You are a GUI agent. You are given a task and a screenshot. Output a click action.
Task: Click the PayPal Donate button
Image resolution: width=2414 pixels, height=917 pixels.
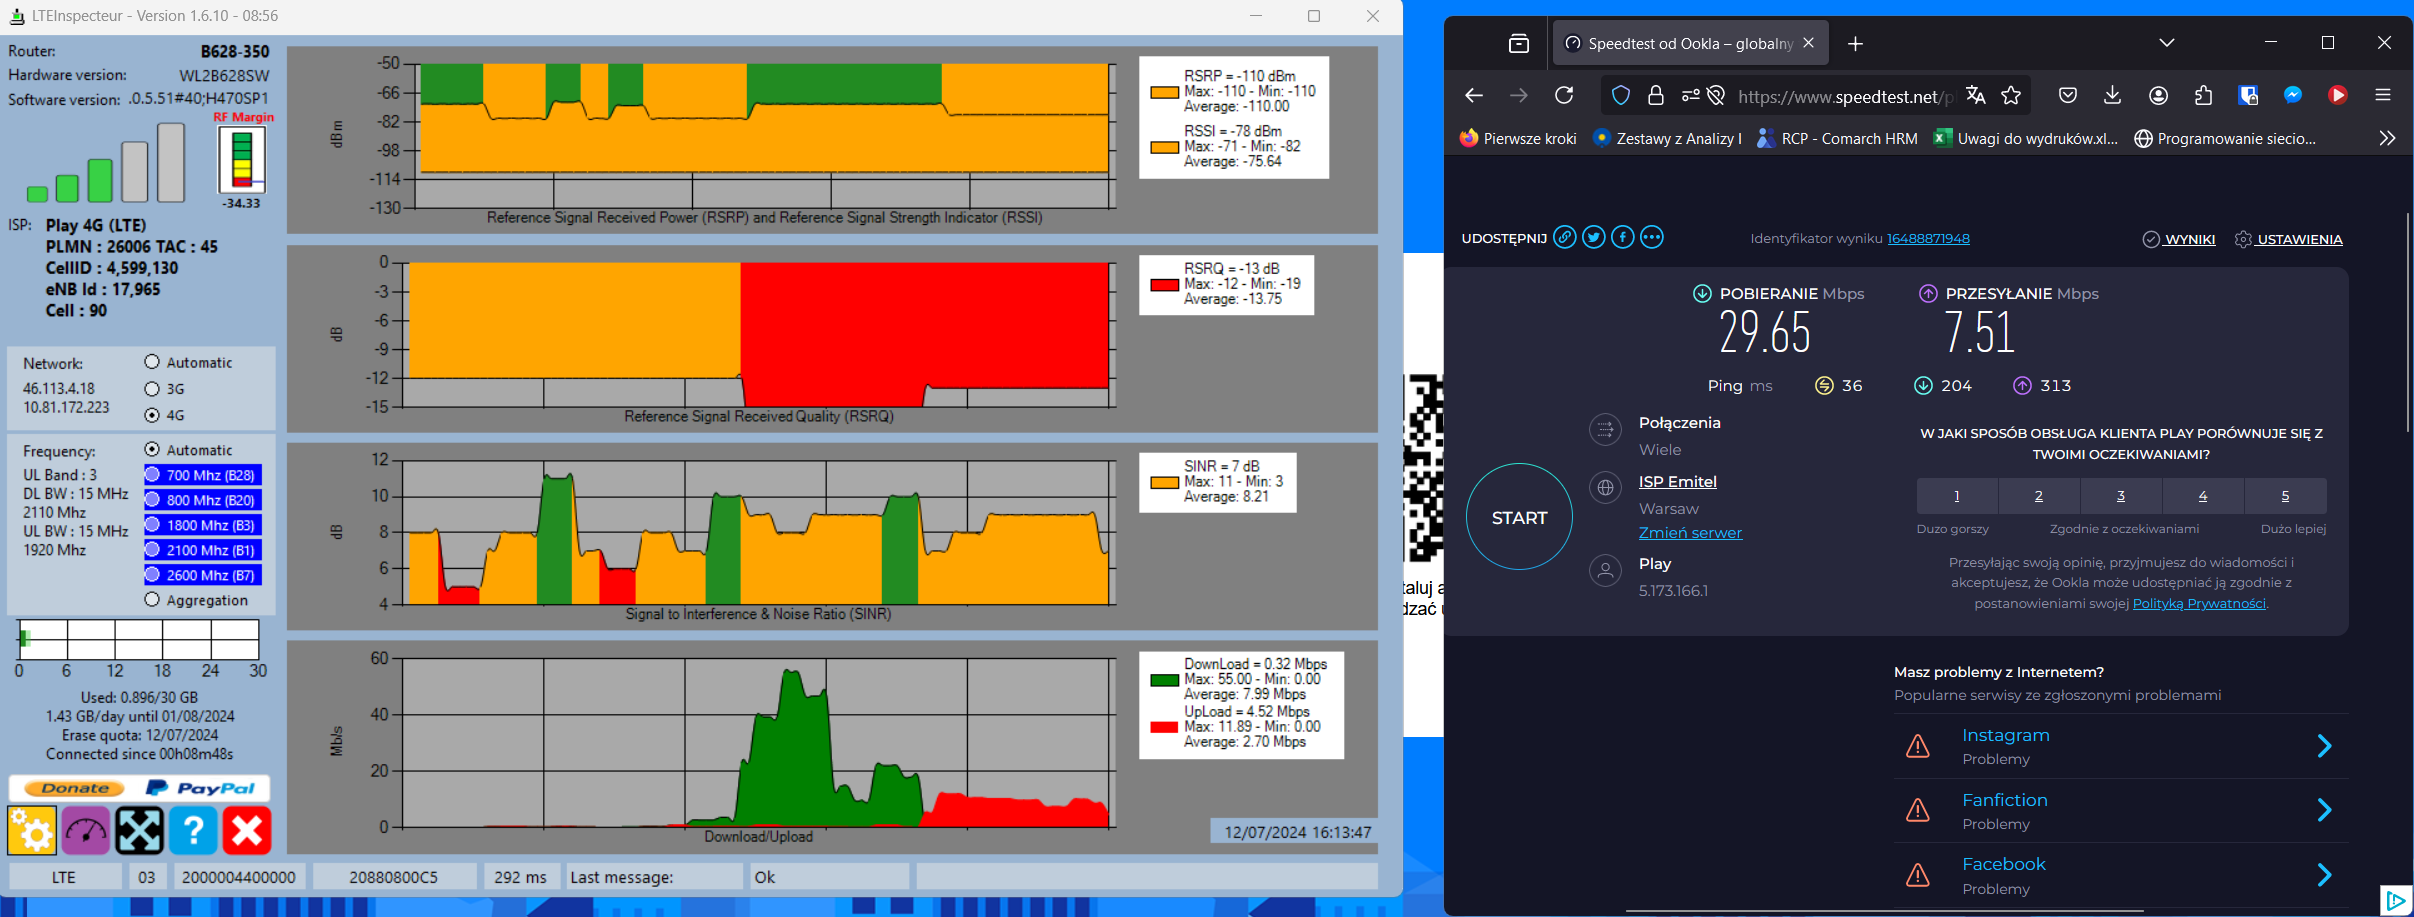(139, 788)
